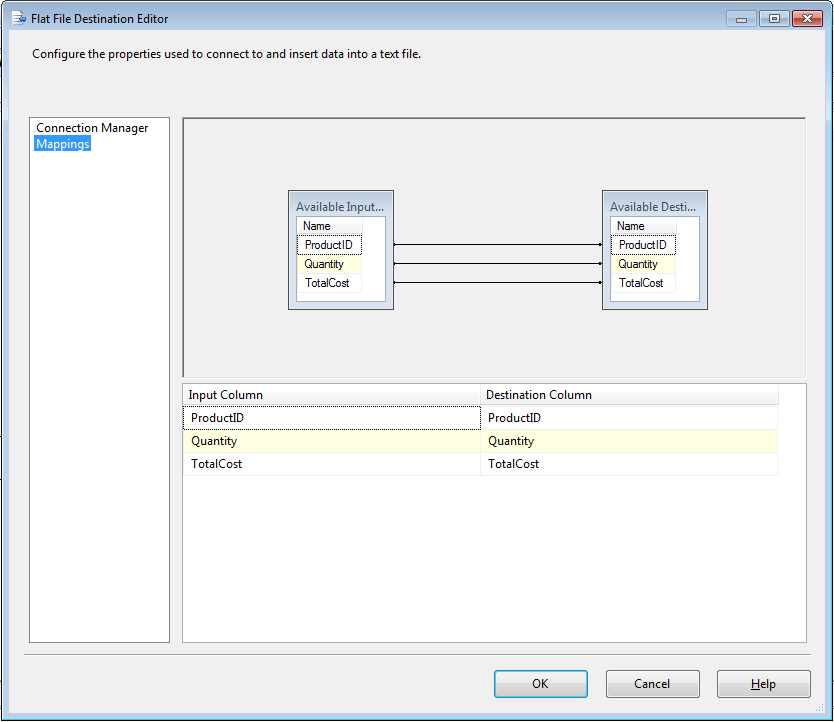Select TotalCost in Available Input Columns box
The height and width of the screenshot is (722, 834).
pos(329,283)
